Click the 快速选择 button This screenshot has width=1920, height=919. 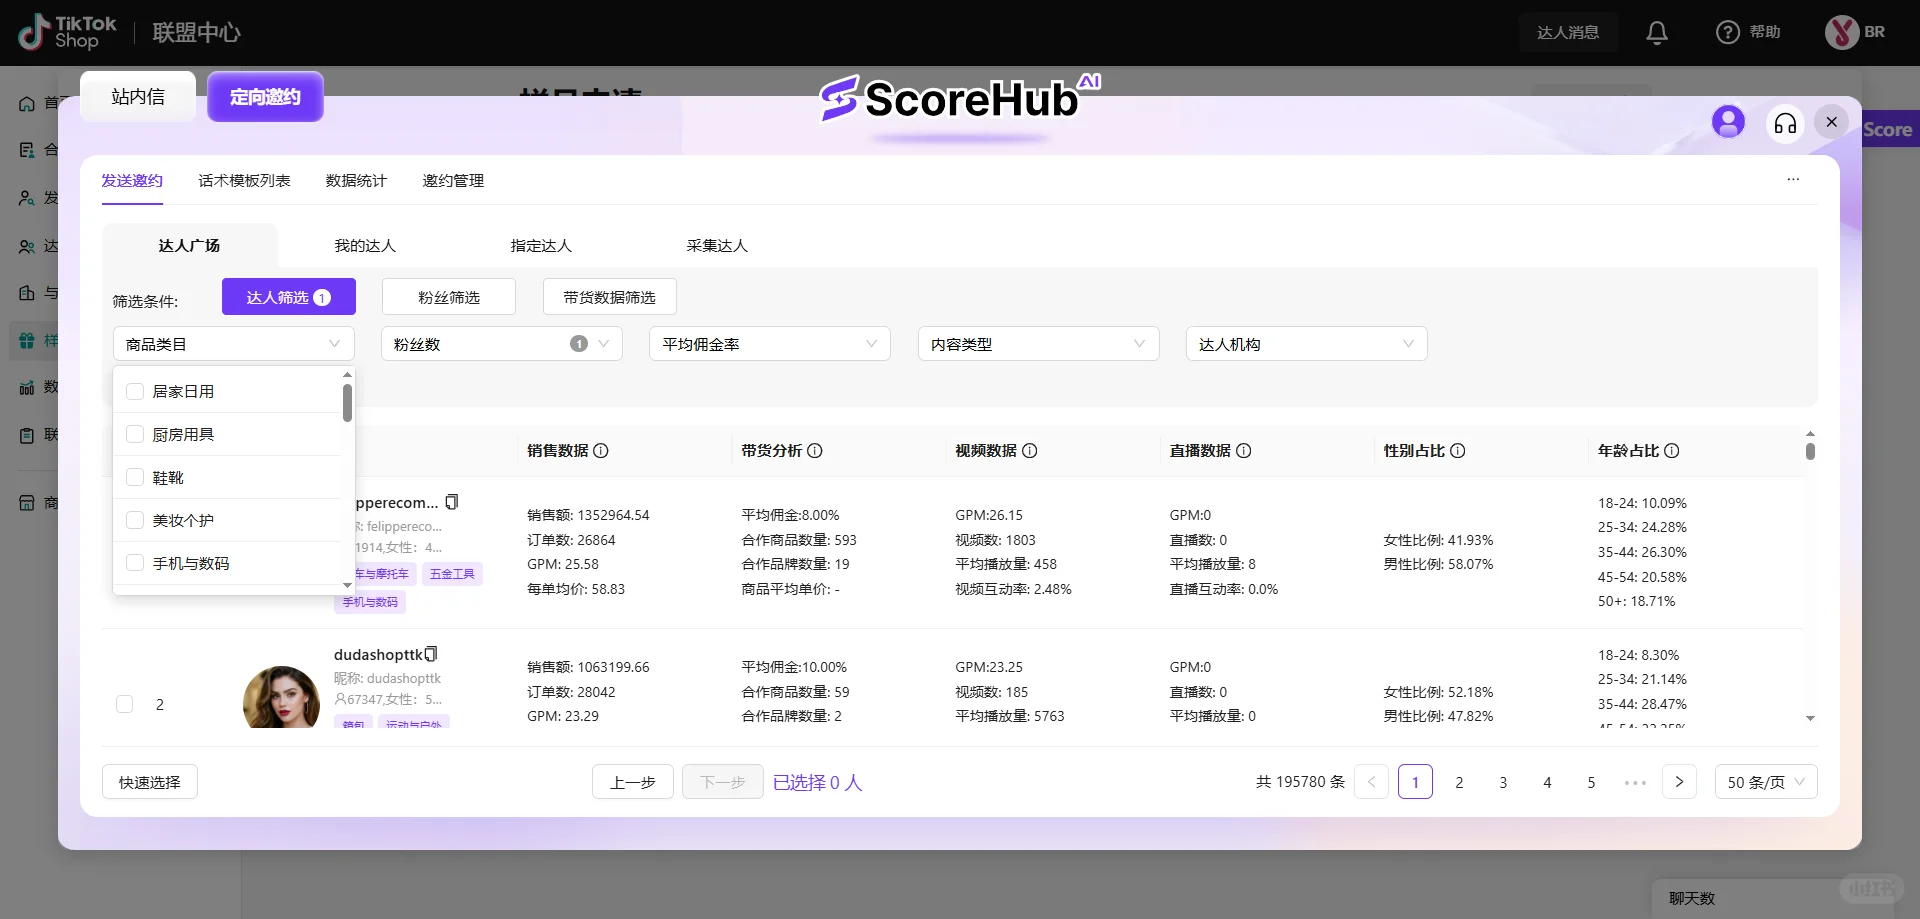click(x=150, y=782)
